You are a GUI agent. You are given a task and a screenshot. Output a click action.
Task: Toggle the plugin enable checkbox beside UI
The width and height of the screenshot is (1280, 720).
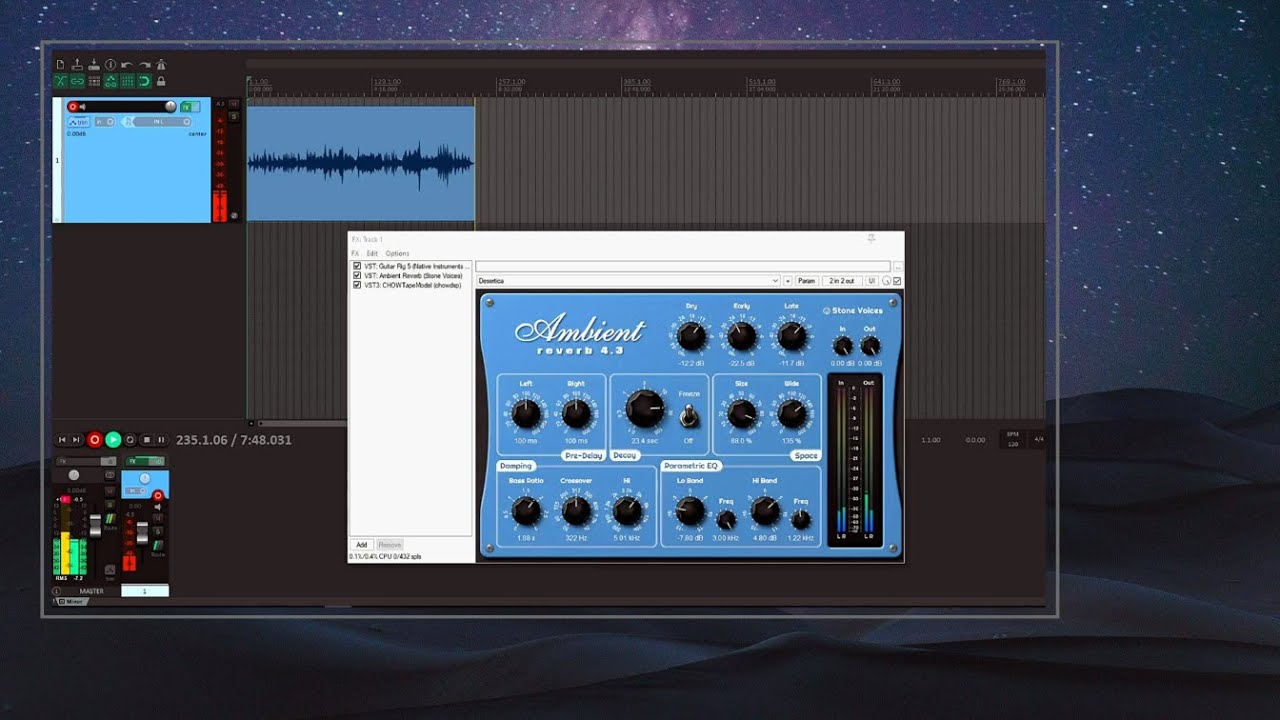(897, 281)
